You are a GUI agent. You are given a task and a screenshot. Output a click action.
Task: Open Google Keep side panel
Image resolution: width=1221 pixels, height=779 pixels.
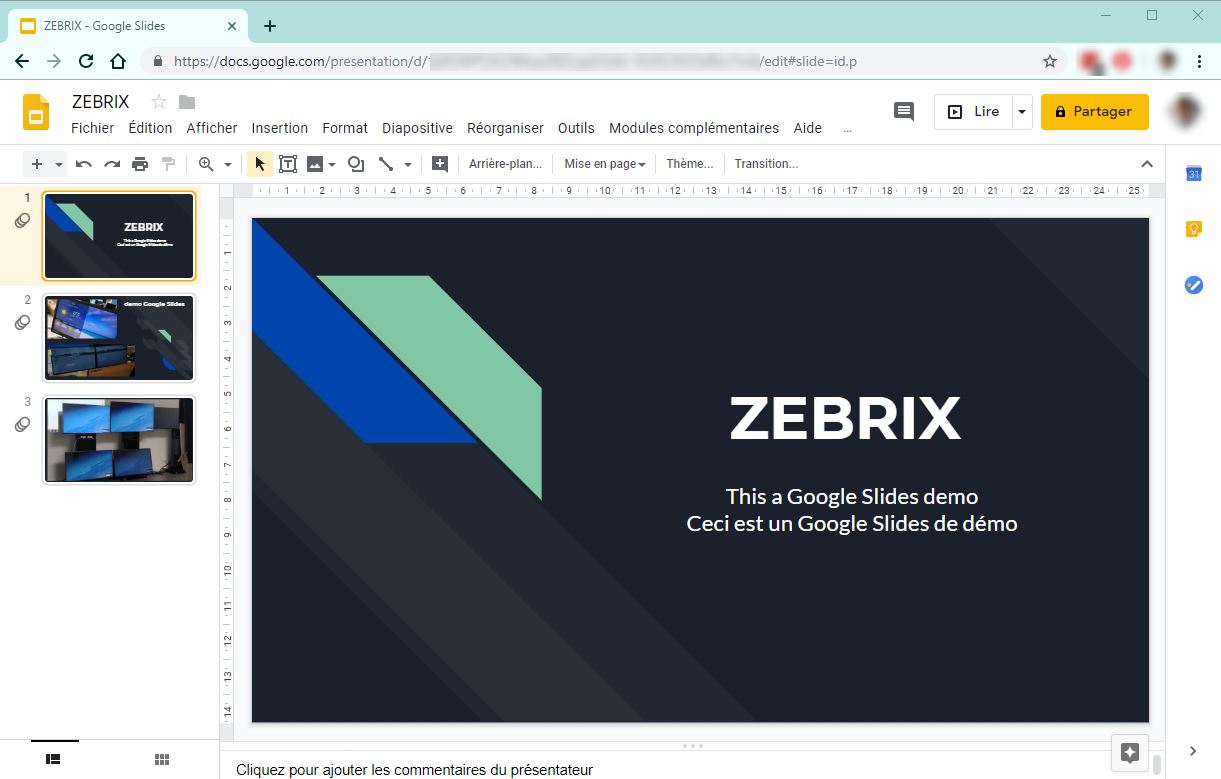[x=1193, y=229]
